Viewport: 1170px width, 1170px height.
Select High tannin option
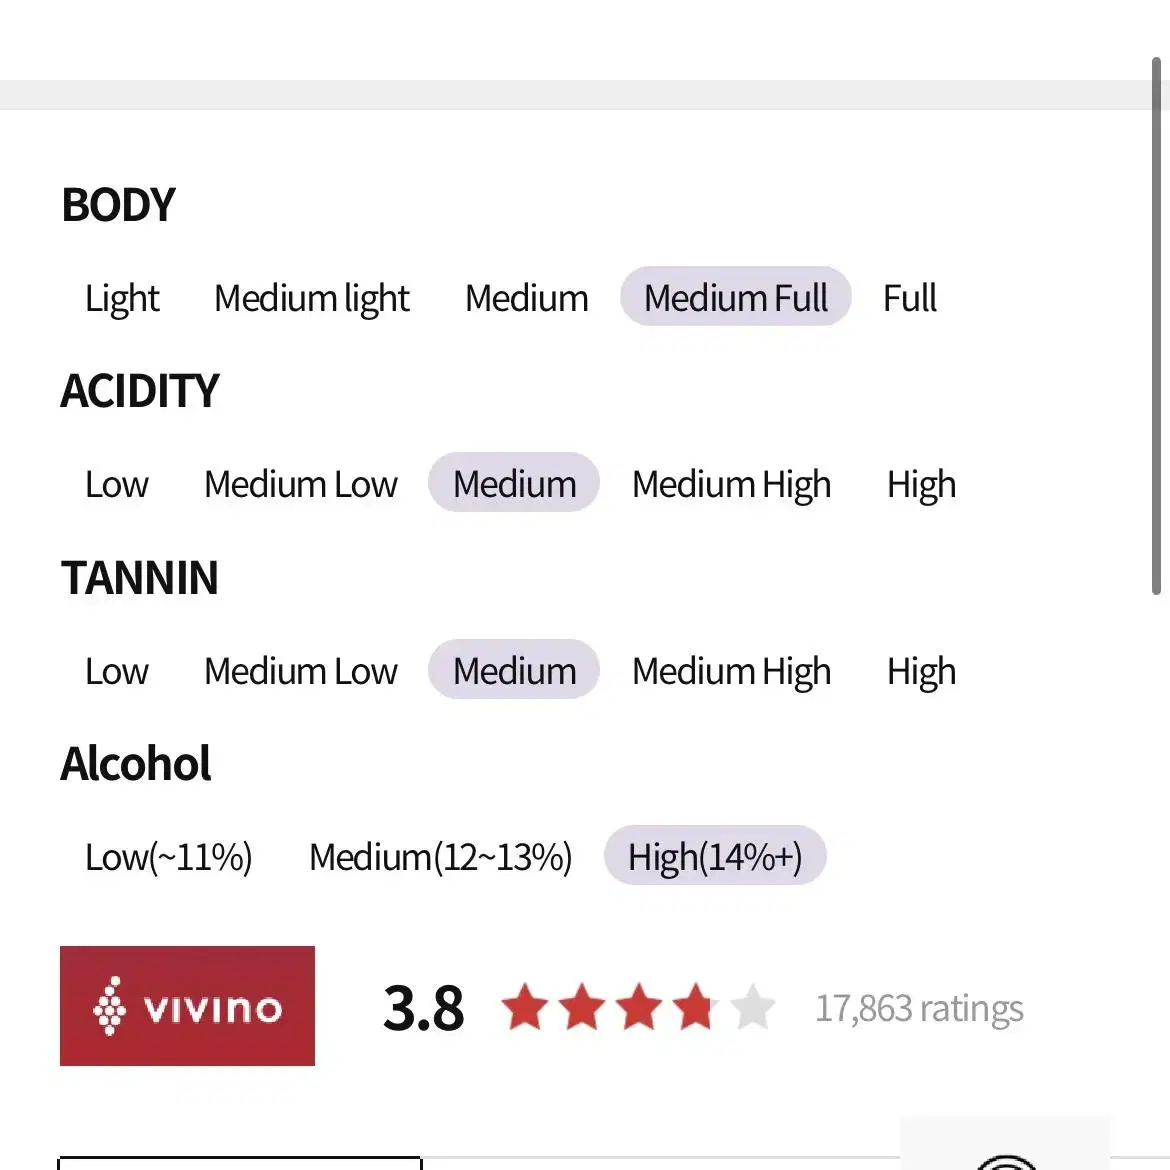(x=922, y=672)
